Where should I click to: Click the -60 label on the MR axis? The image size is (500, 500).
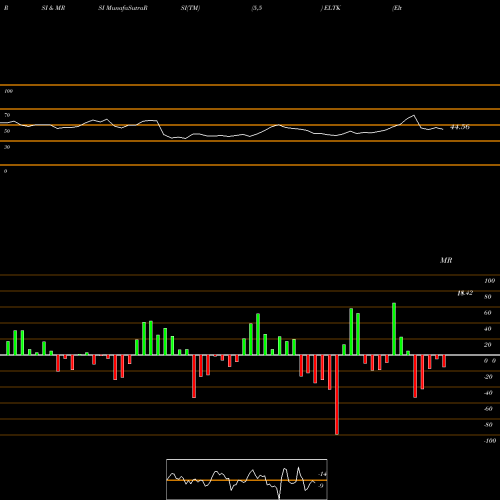[488, 409]
